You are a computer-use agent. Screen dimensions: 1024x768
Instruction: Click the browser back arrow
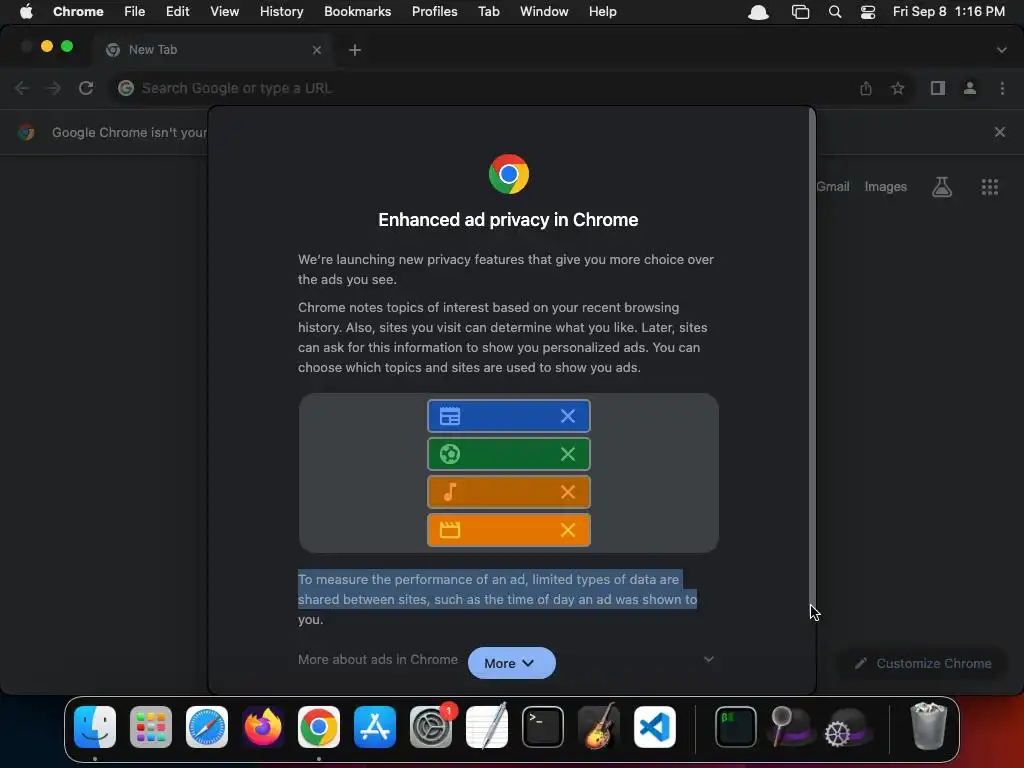point(22,88)
